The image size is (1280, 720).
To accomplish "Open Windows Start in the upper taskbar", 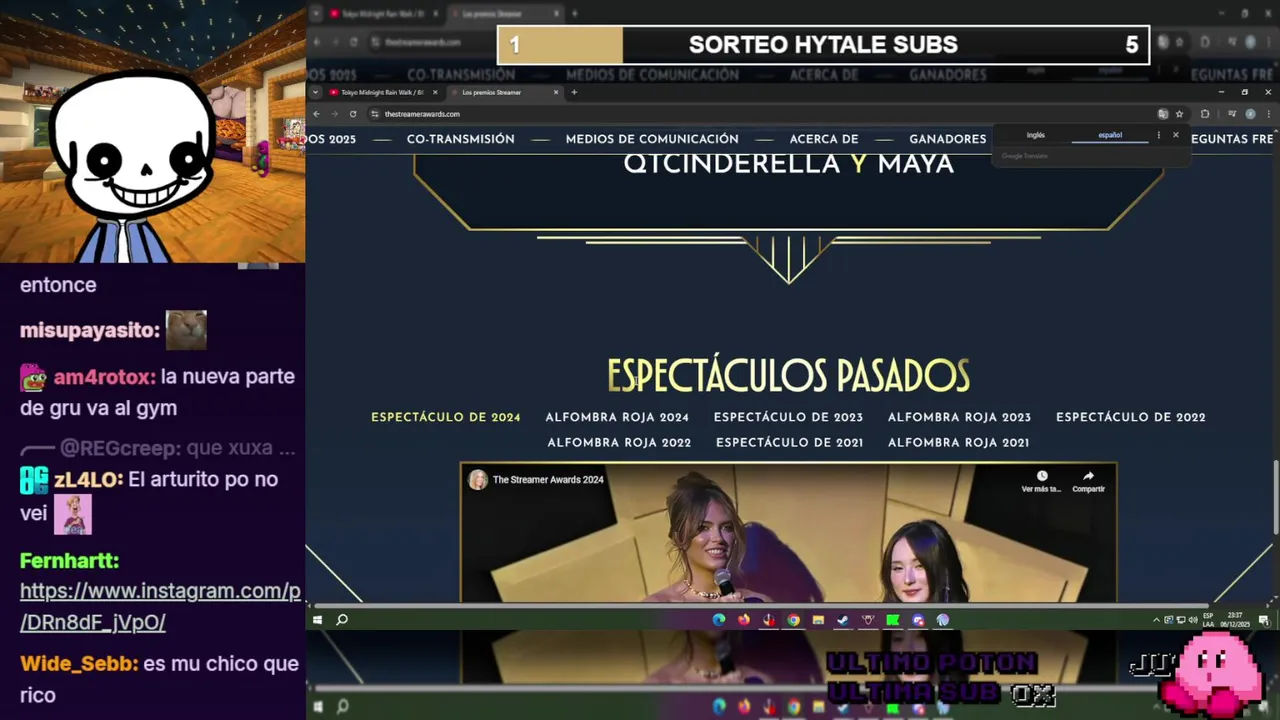I will [x=318, y=620].
